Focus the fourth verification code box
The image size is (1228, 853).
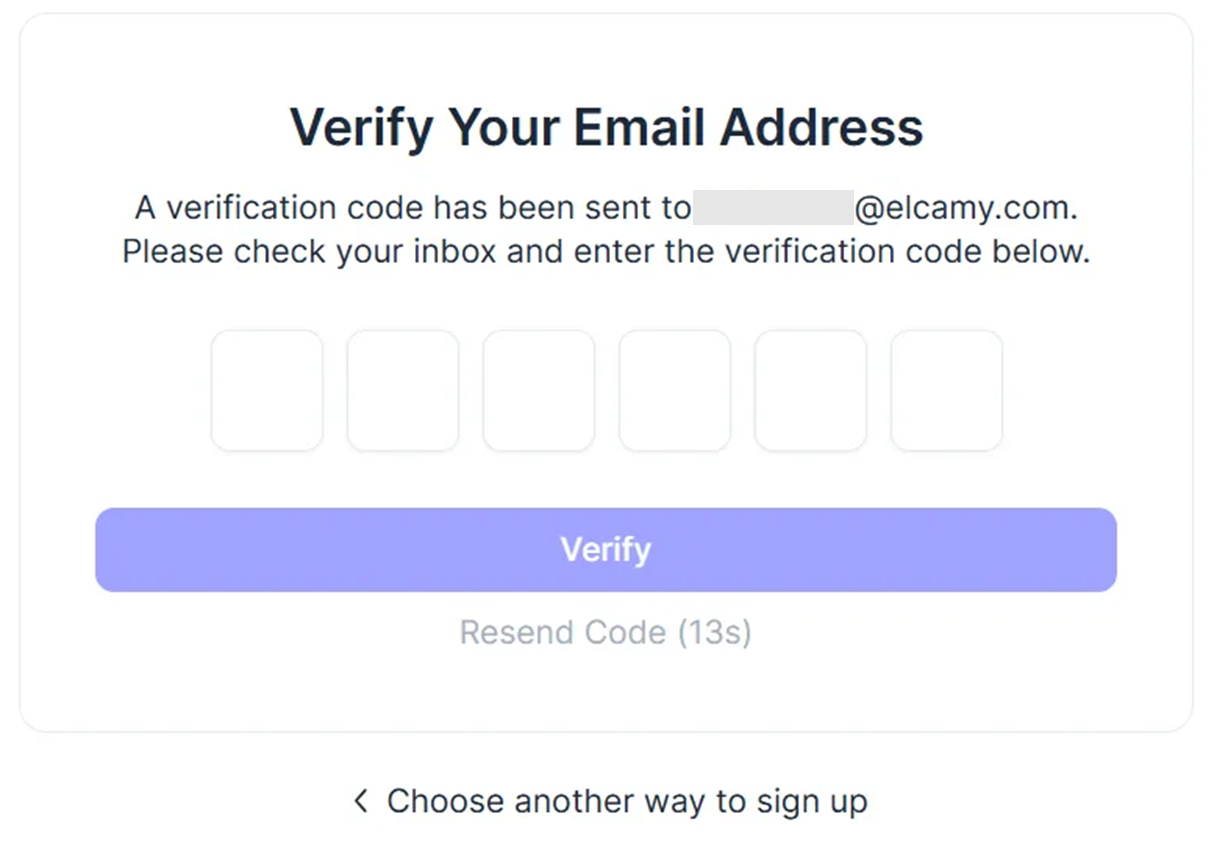point(675,390)
